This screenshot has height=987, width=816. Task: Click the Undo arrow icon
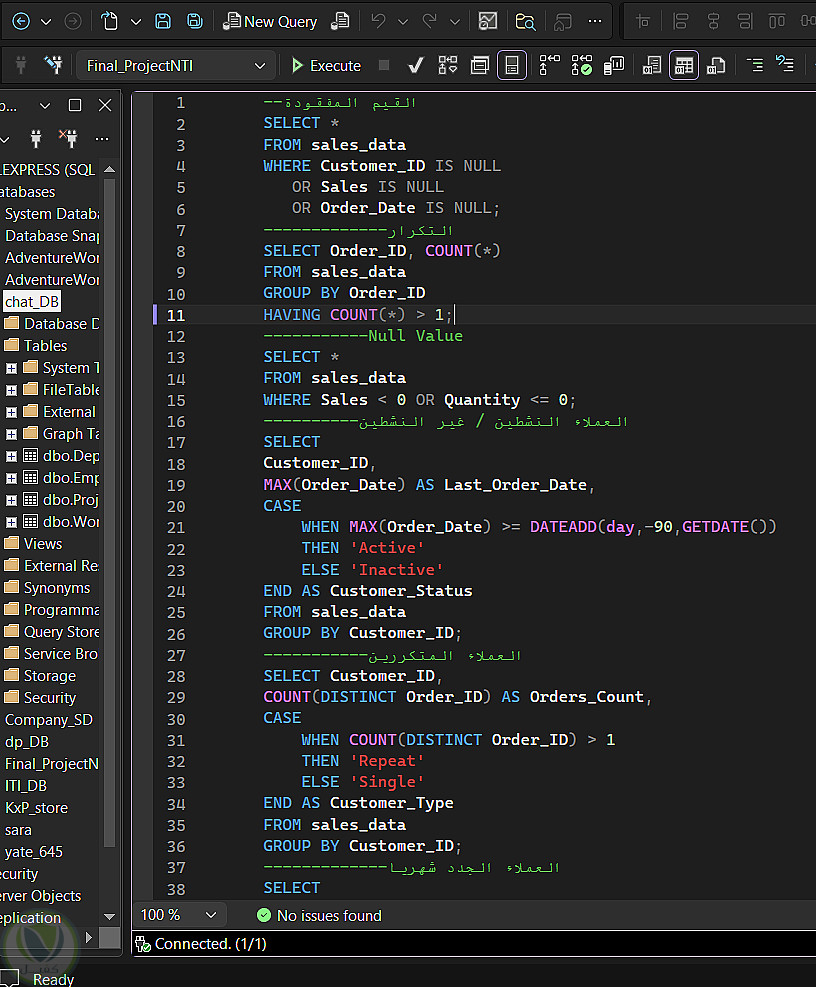[x=378, y=21]
